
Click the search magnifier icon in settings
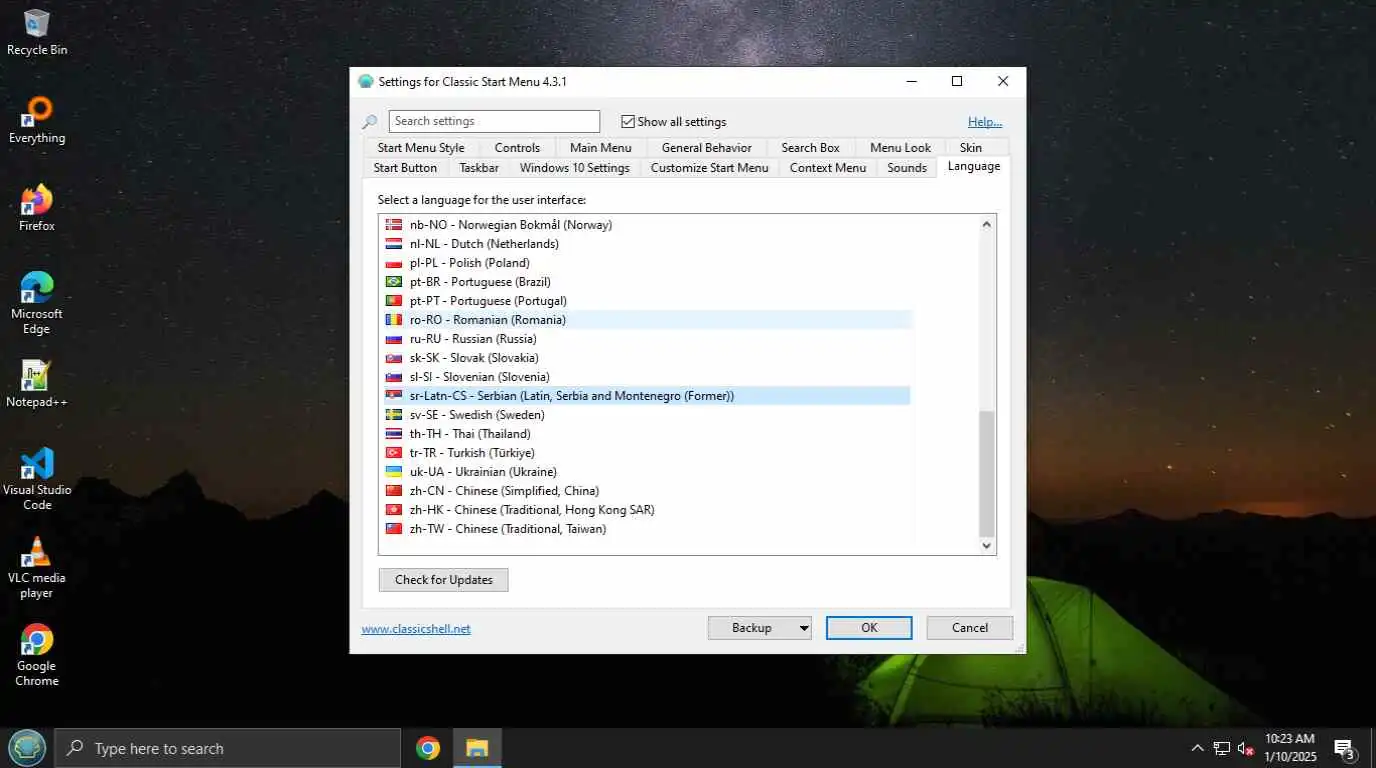coord(370,122)
